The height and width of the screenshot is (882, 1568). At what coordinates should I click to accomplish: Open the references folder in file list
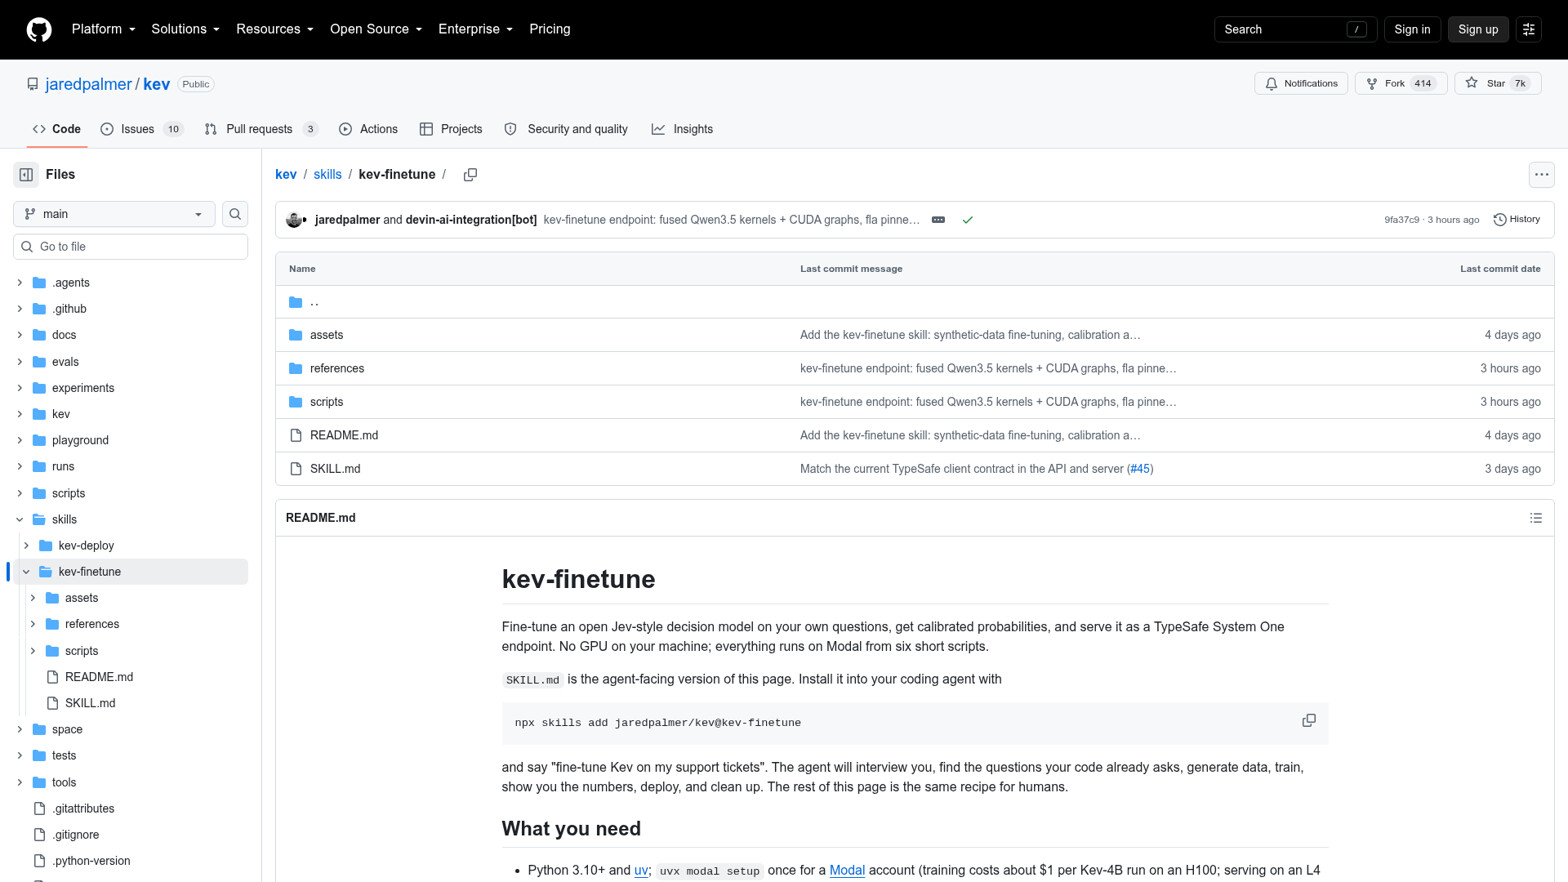coord(337,369)
